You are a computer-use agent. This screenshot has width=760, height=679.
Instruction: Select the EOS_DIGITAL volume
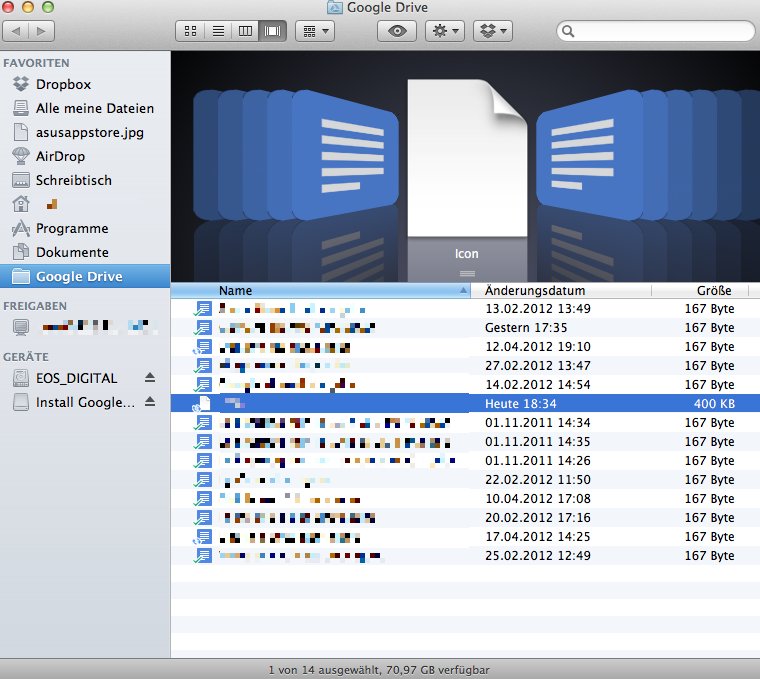[76, 378]
